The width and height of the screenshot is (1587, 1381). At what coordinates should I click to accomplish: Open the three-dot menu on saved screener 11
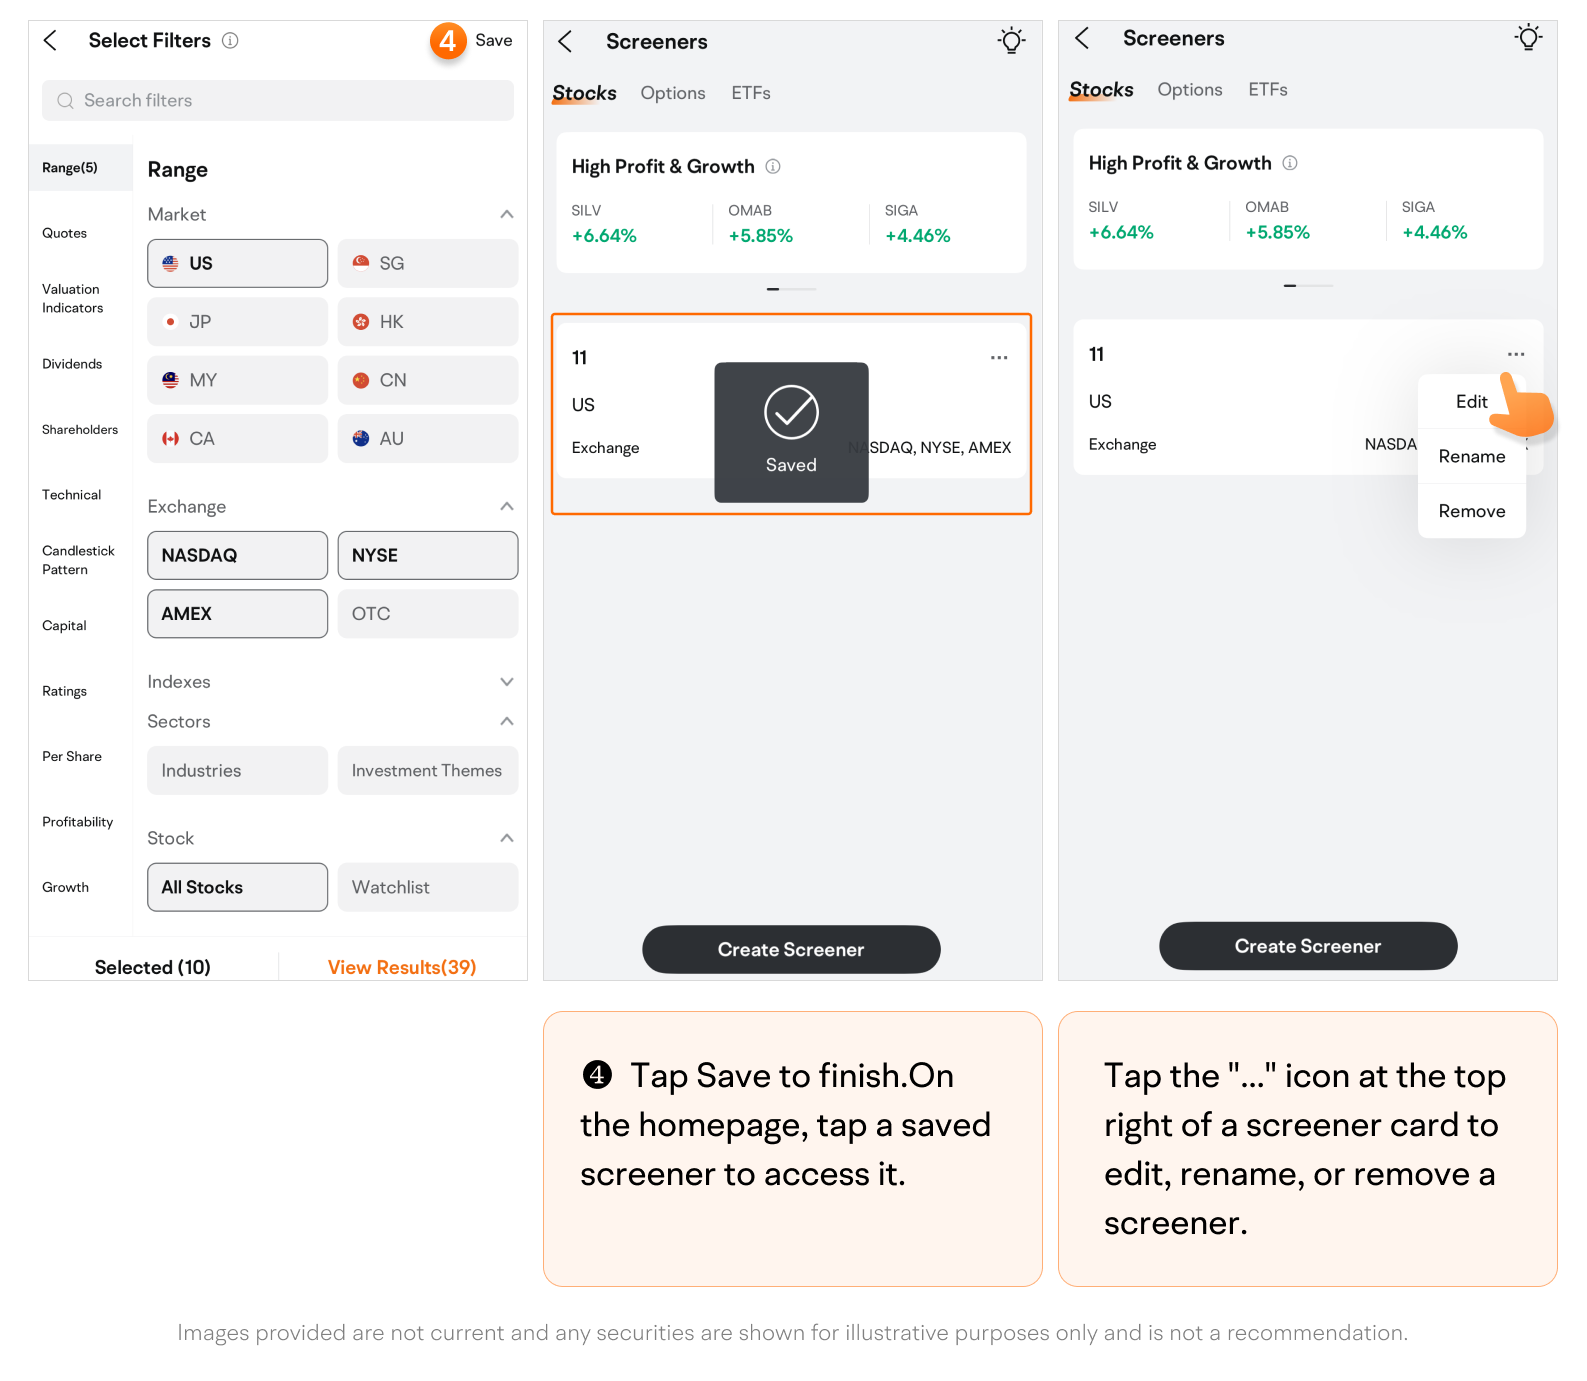pyautogui.click(x=998, y=358)
